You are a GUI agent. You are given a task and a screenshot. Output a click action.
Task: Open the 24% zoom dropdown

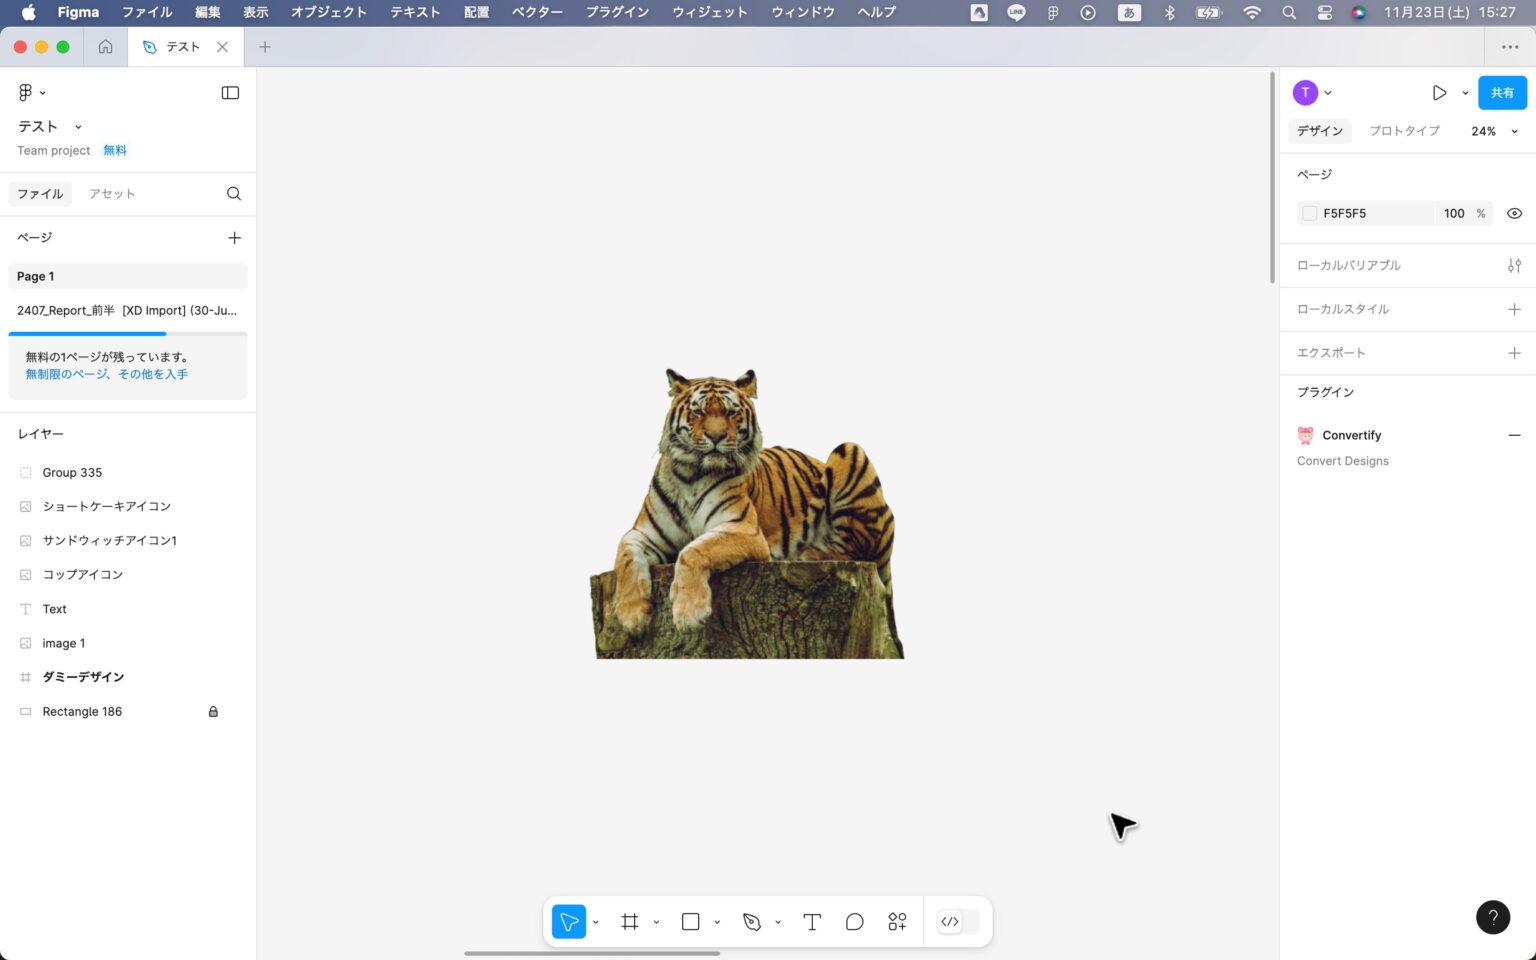(x=1492, y=131)
